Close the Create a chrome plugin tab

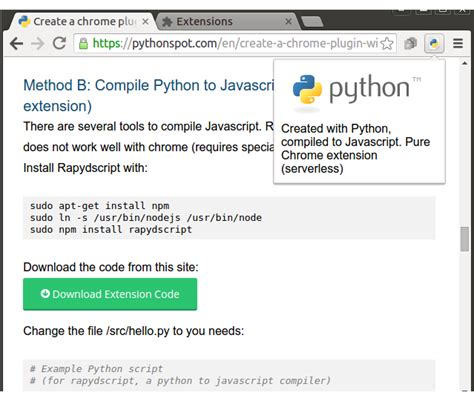[x=145, y=22]
